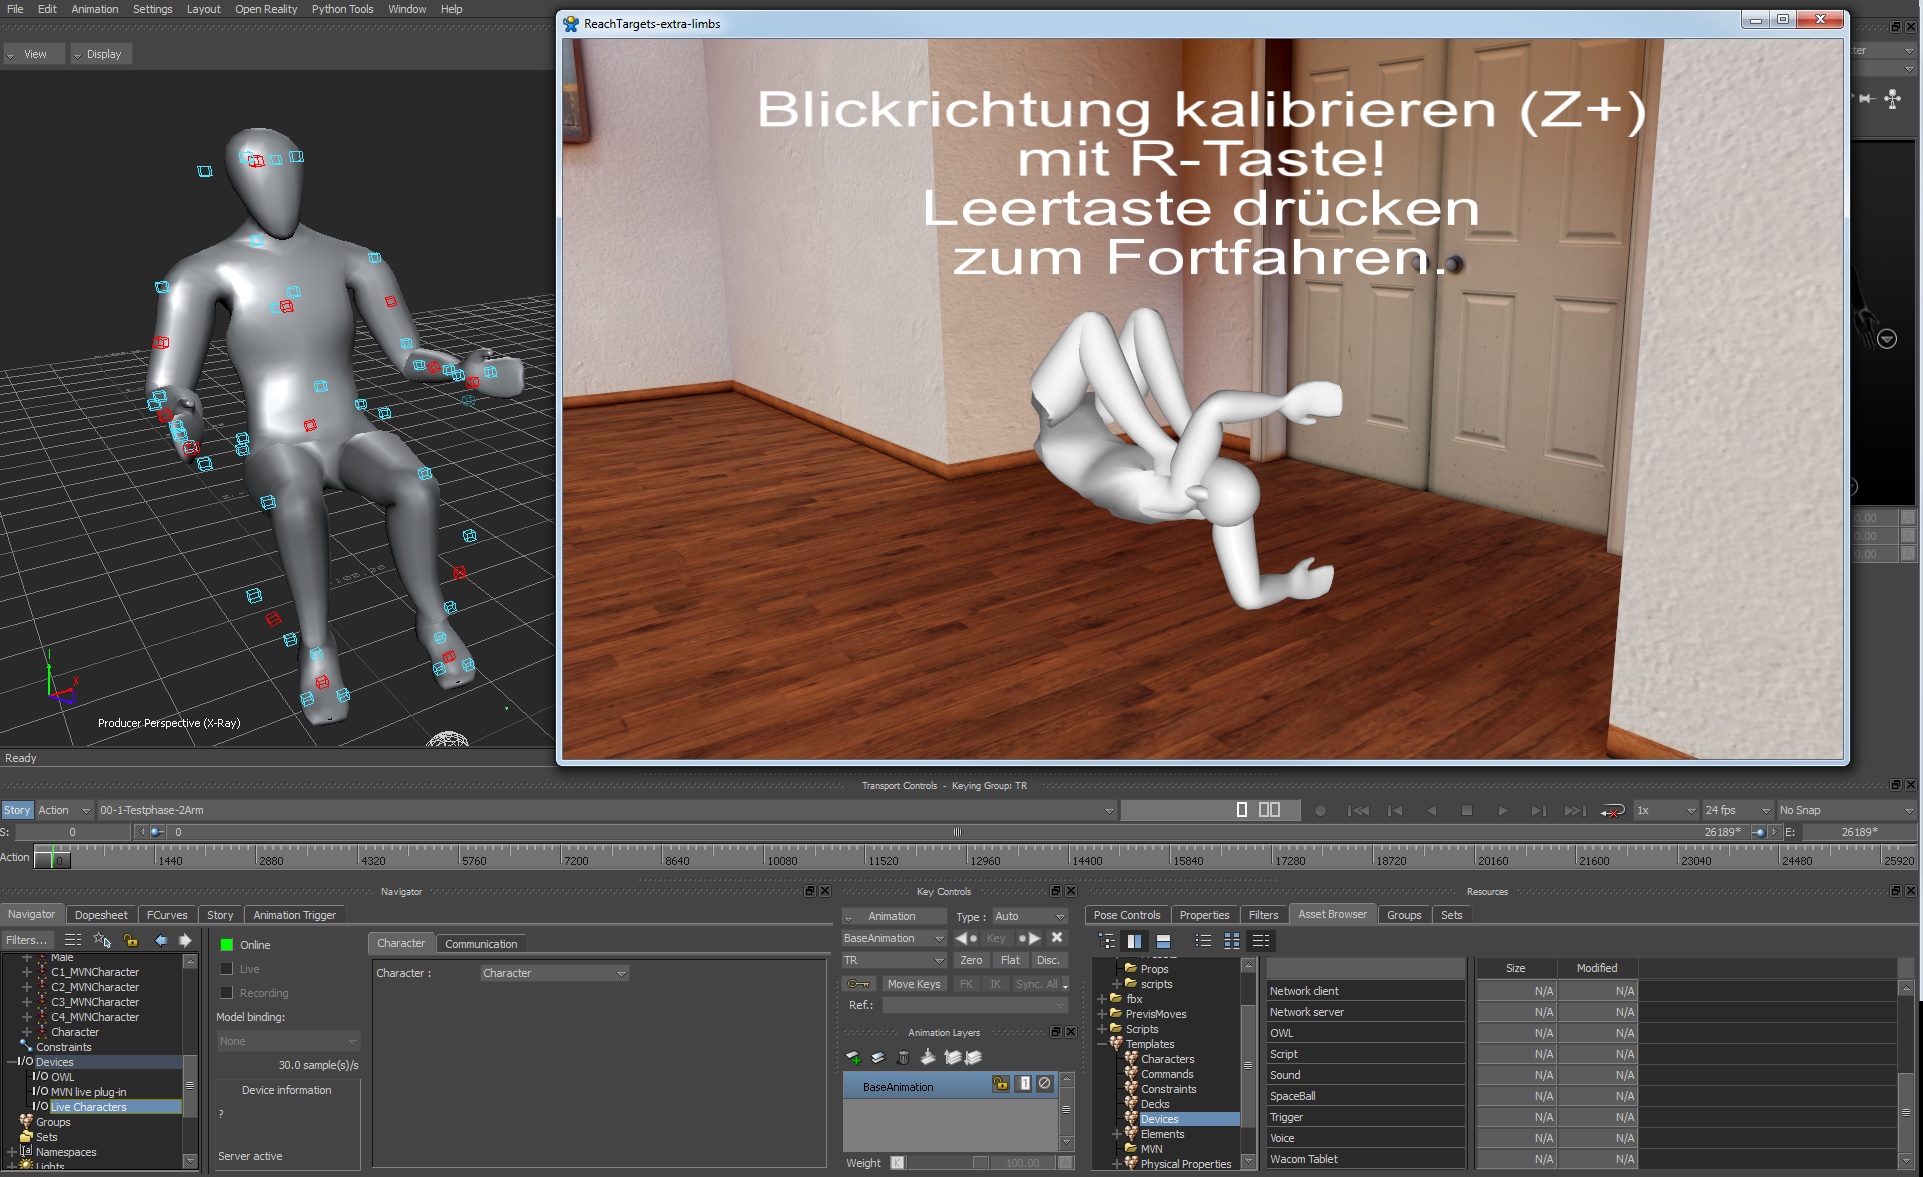This screenshot has height=1177, width=1923.
Task: Click the Move Keys button
Action: (x=914, y=984)
